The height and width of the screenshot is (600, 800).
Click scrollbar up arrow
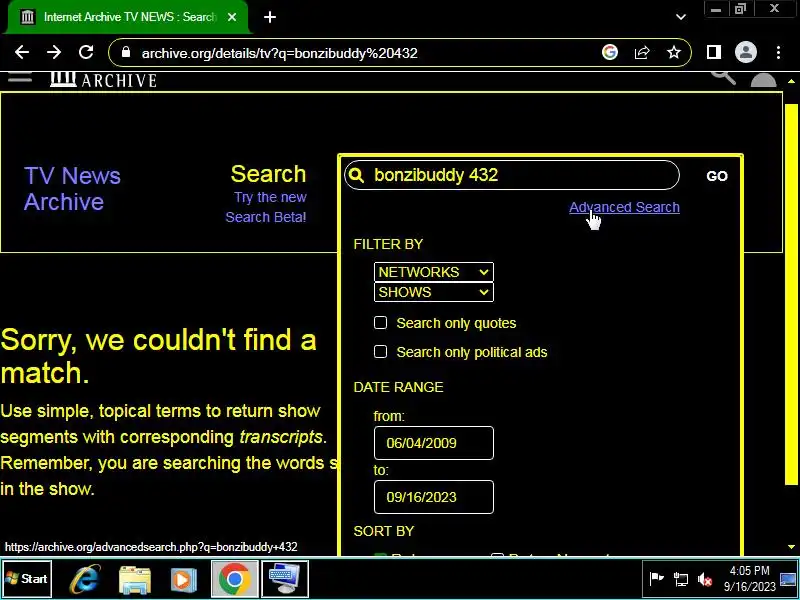tap(791, 81)
